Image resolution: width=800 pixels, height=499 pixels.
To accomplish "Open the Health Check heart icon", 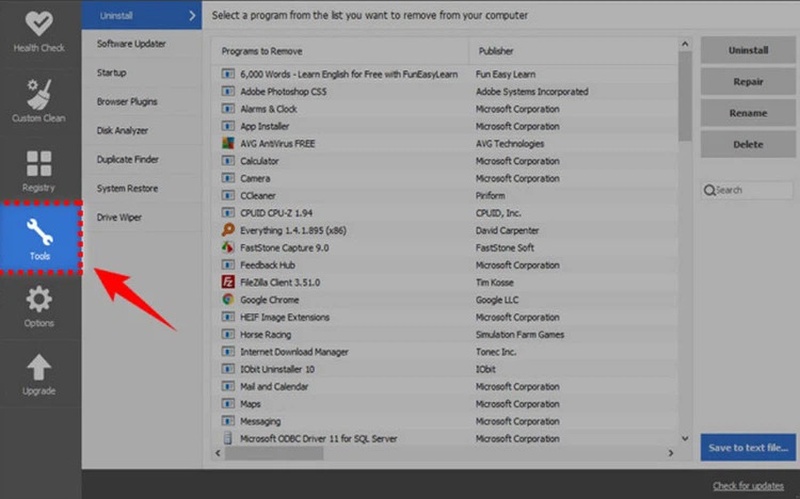I will click(x=40, y=24).
